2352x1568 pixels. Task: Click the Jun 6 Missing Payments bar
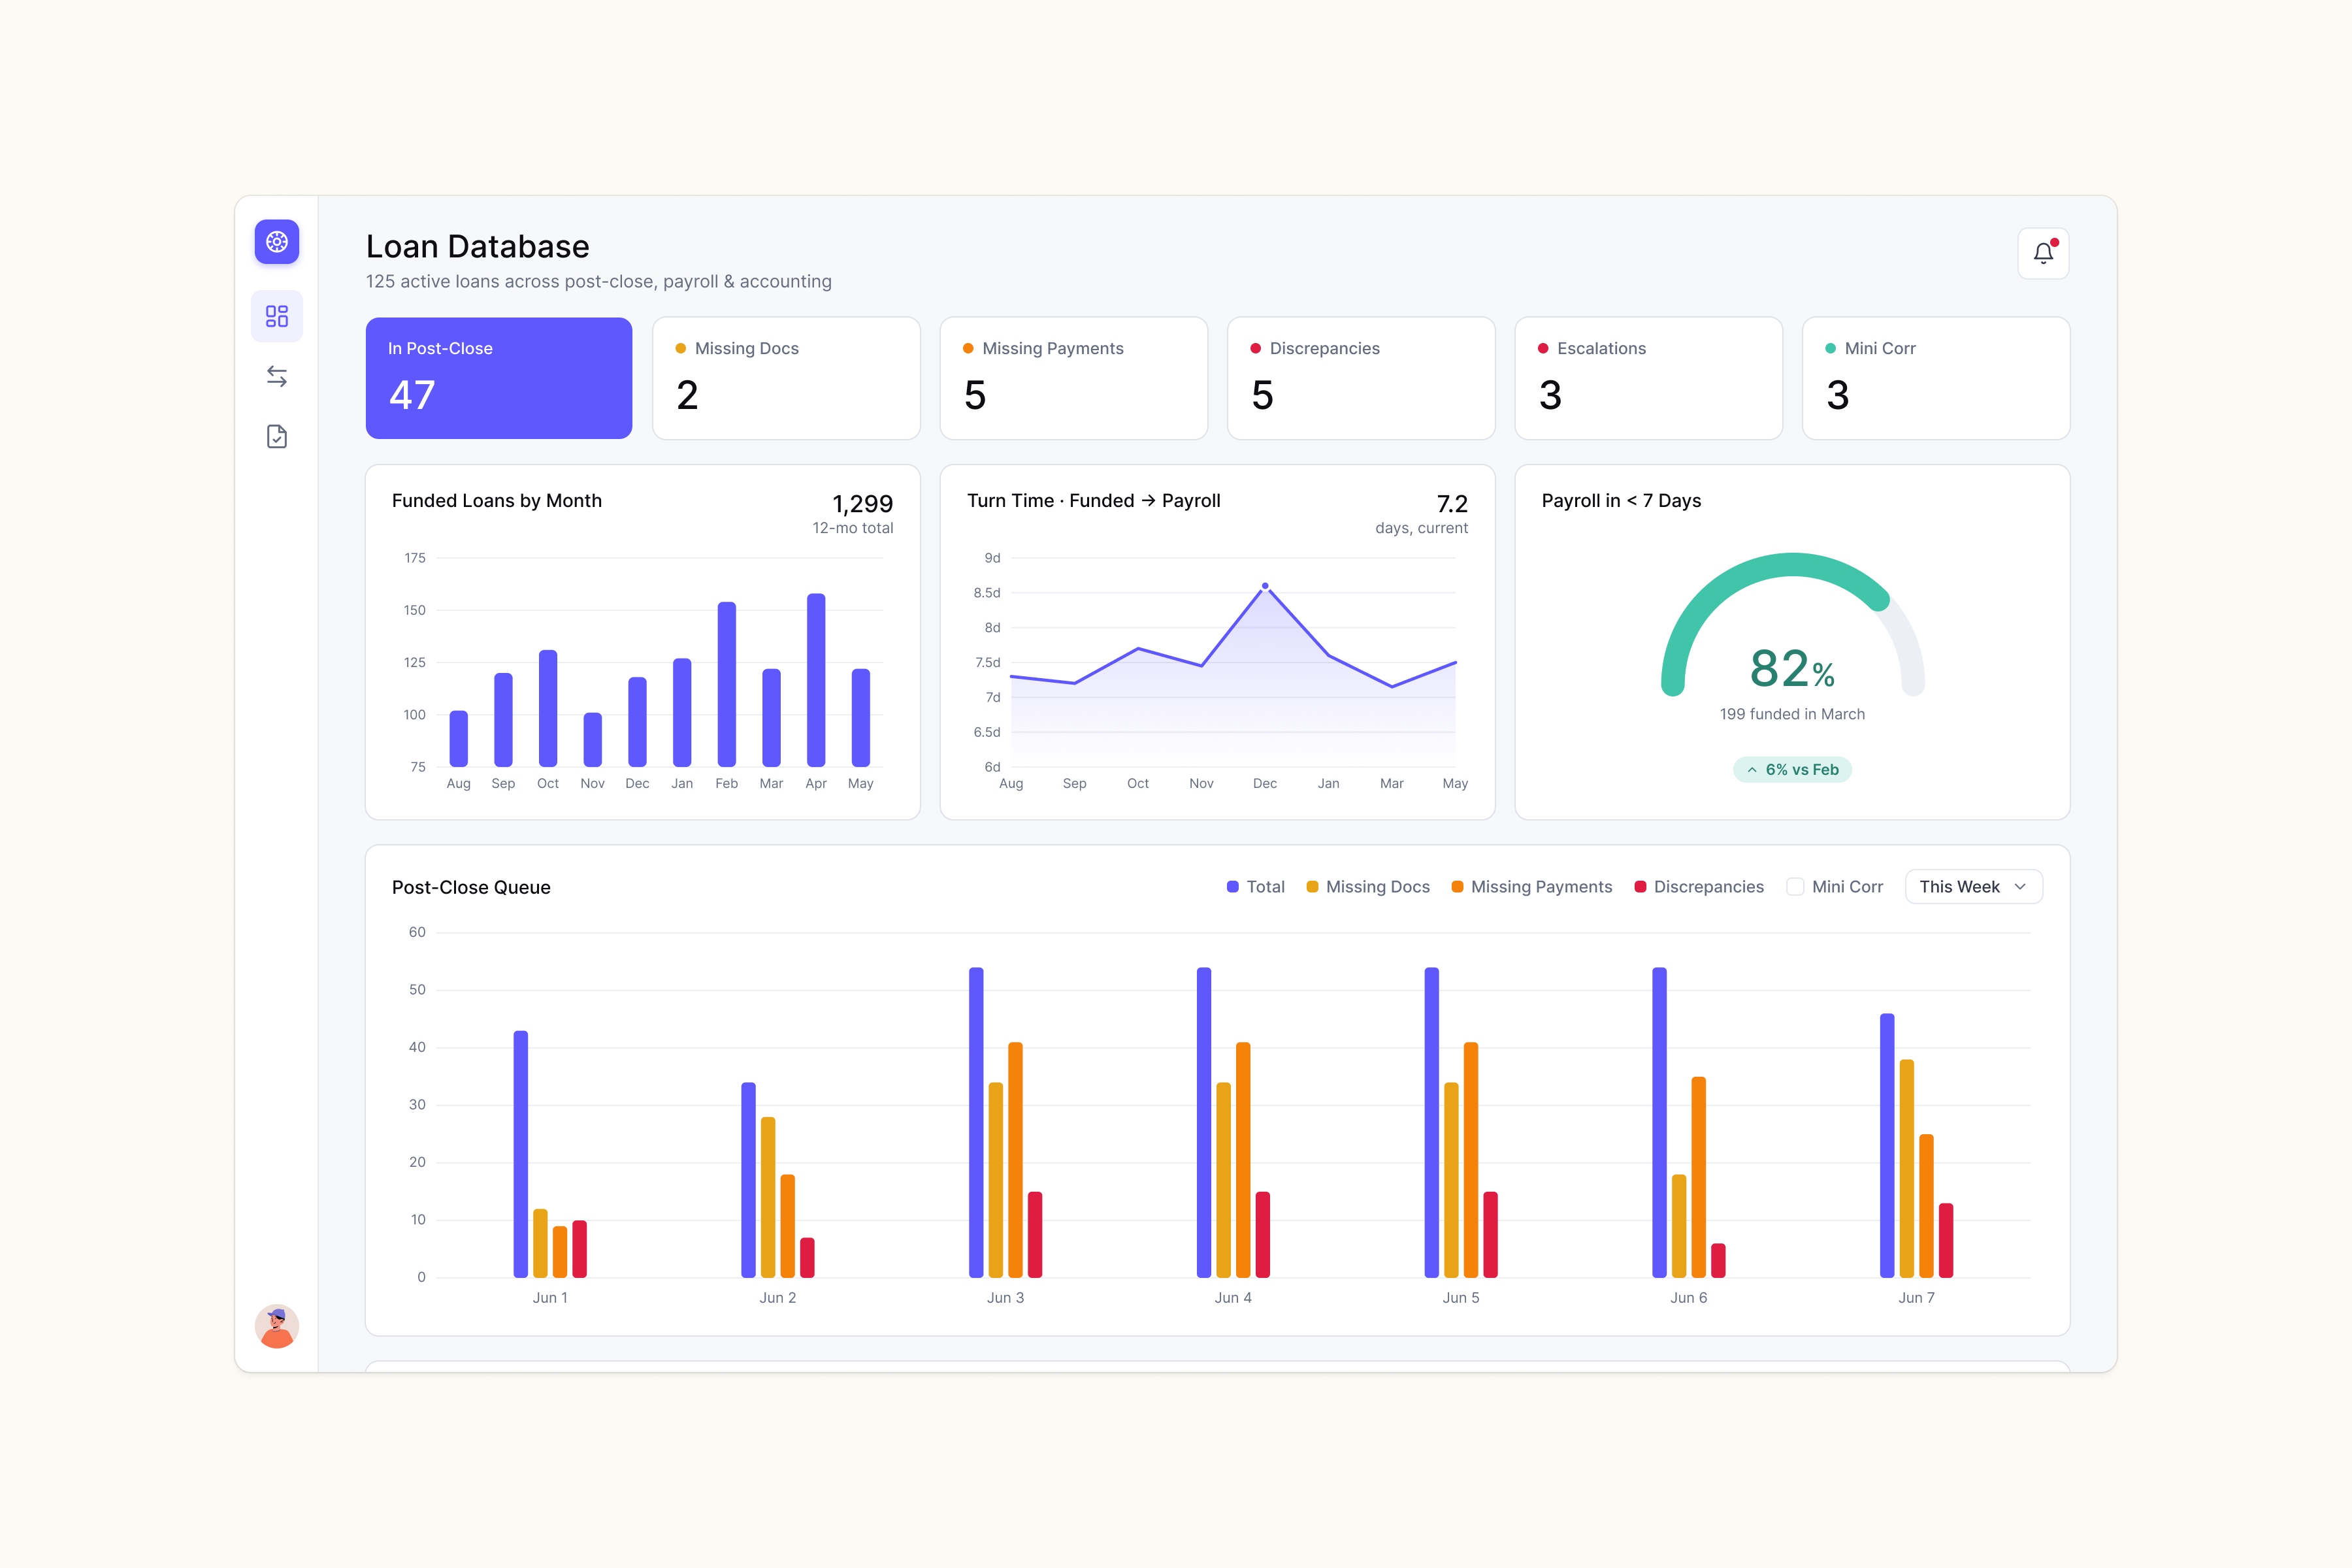point(1699,1177)
